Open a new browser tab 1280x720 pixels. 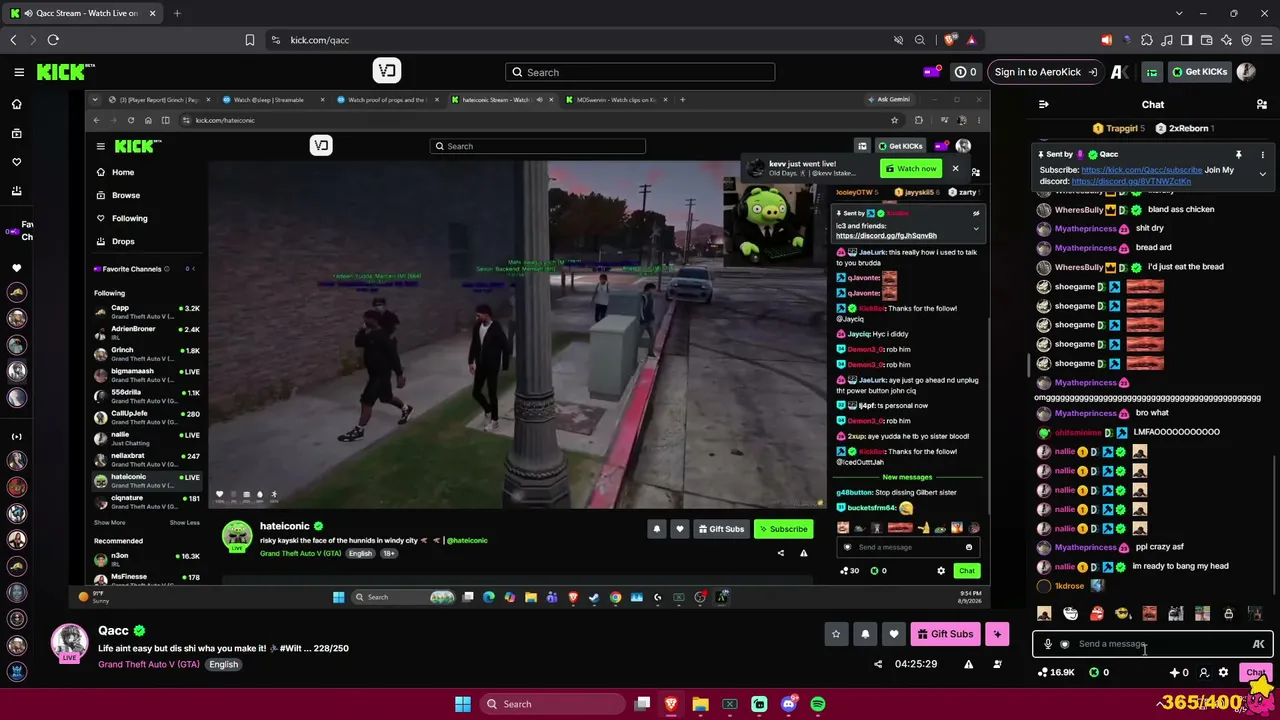[x=177, y=13]
